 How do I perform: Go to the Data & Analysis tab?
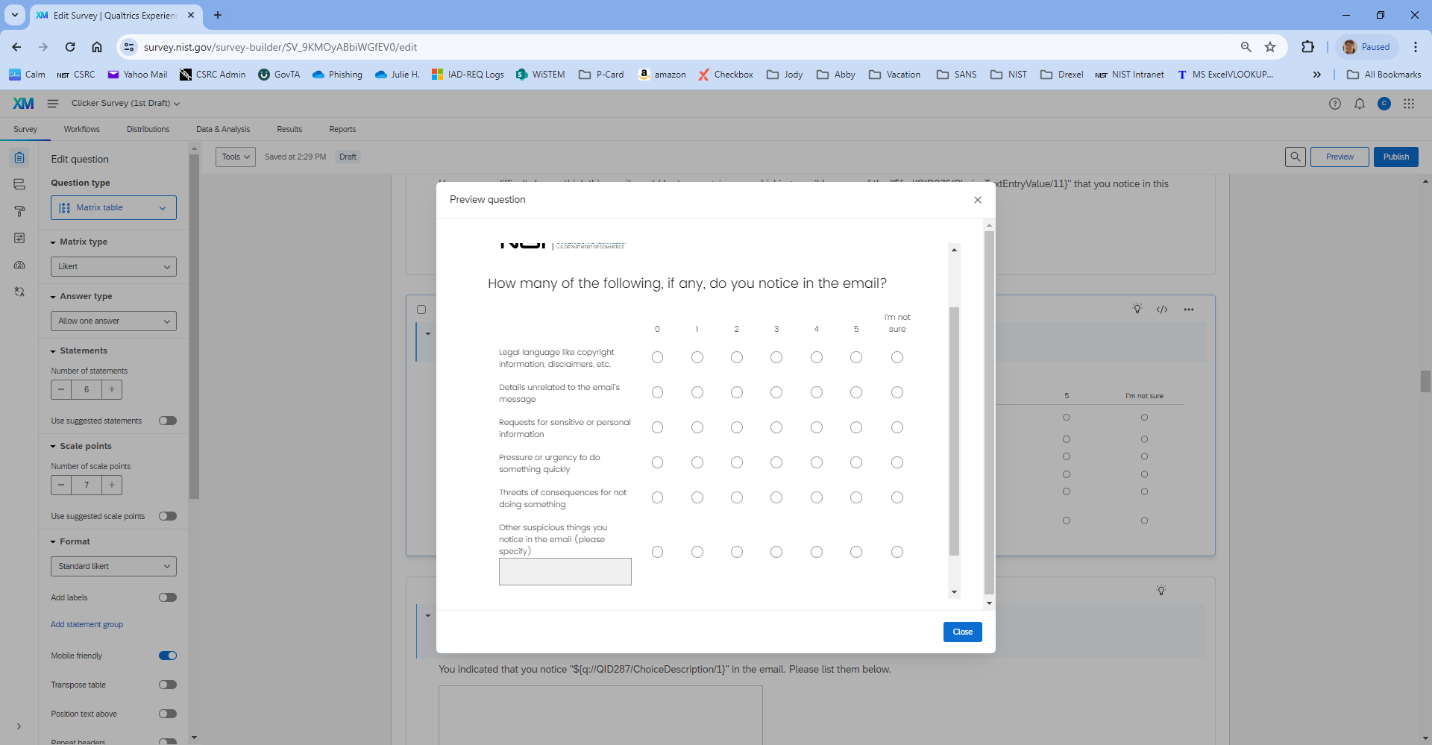223,129
